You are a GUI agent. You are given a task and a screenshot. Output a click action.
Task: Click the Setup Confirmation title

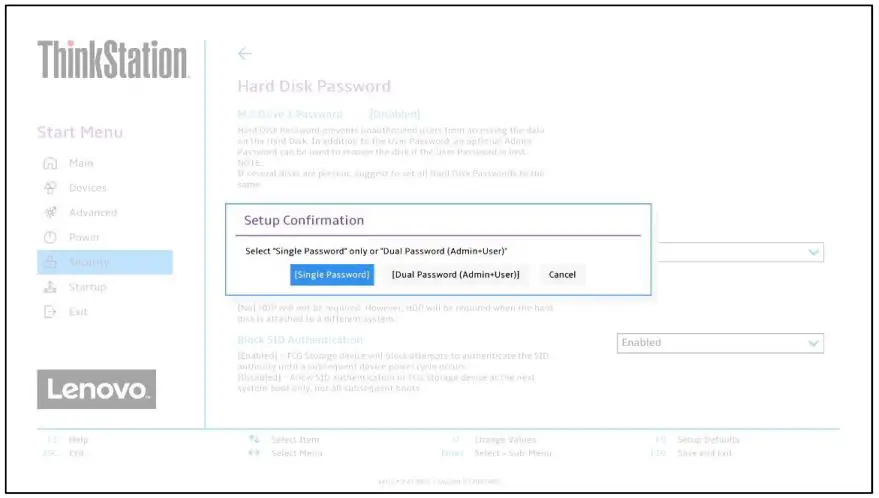pyautogui.click(x=304, y=220)
